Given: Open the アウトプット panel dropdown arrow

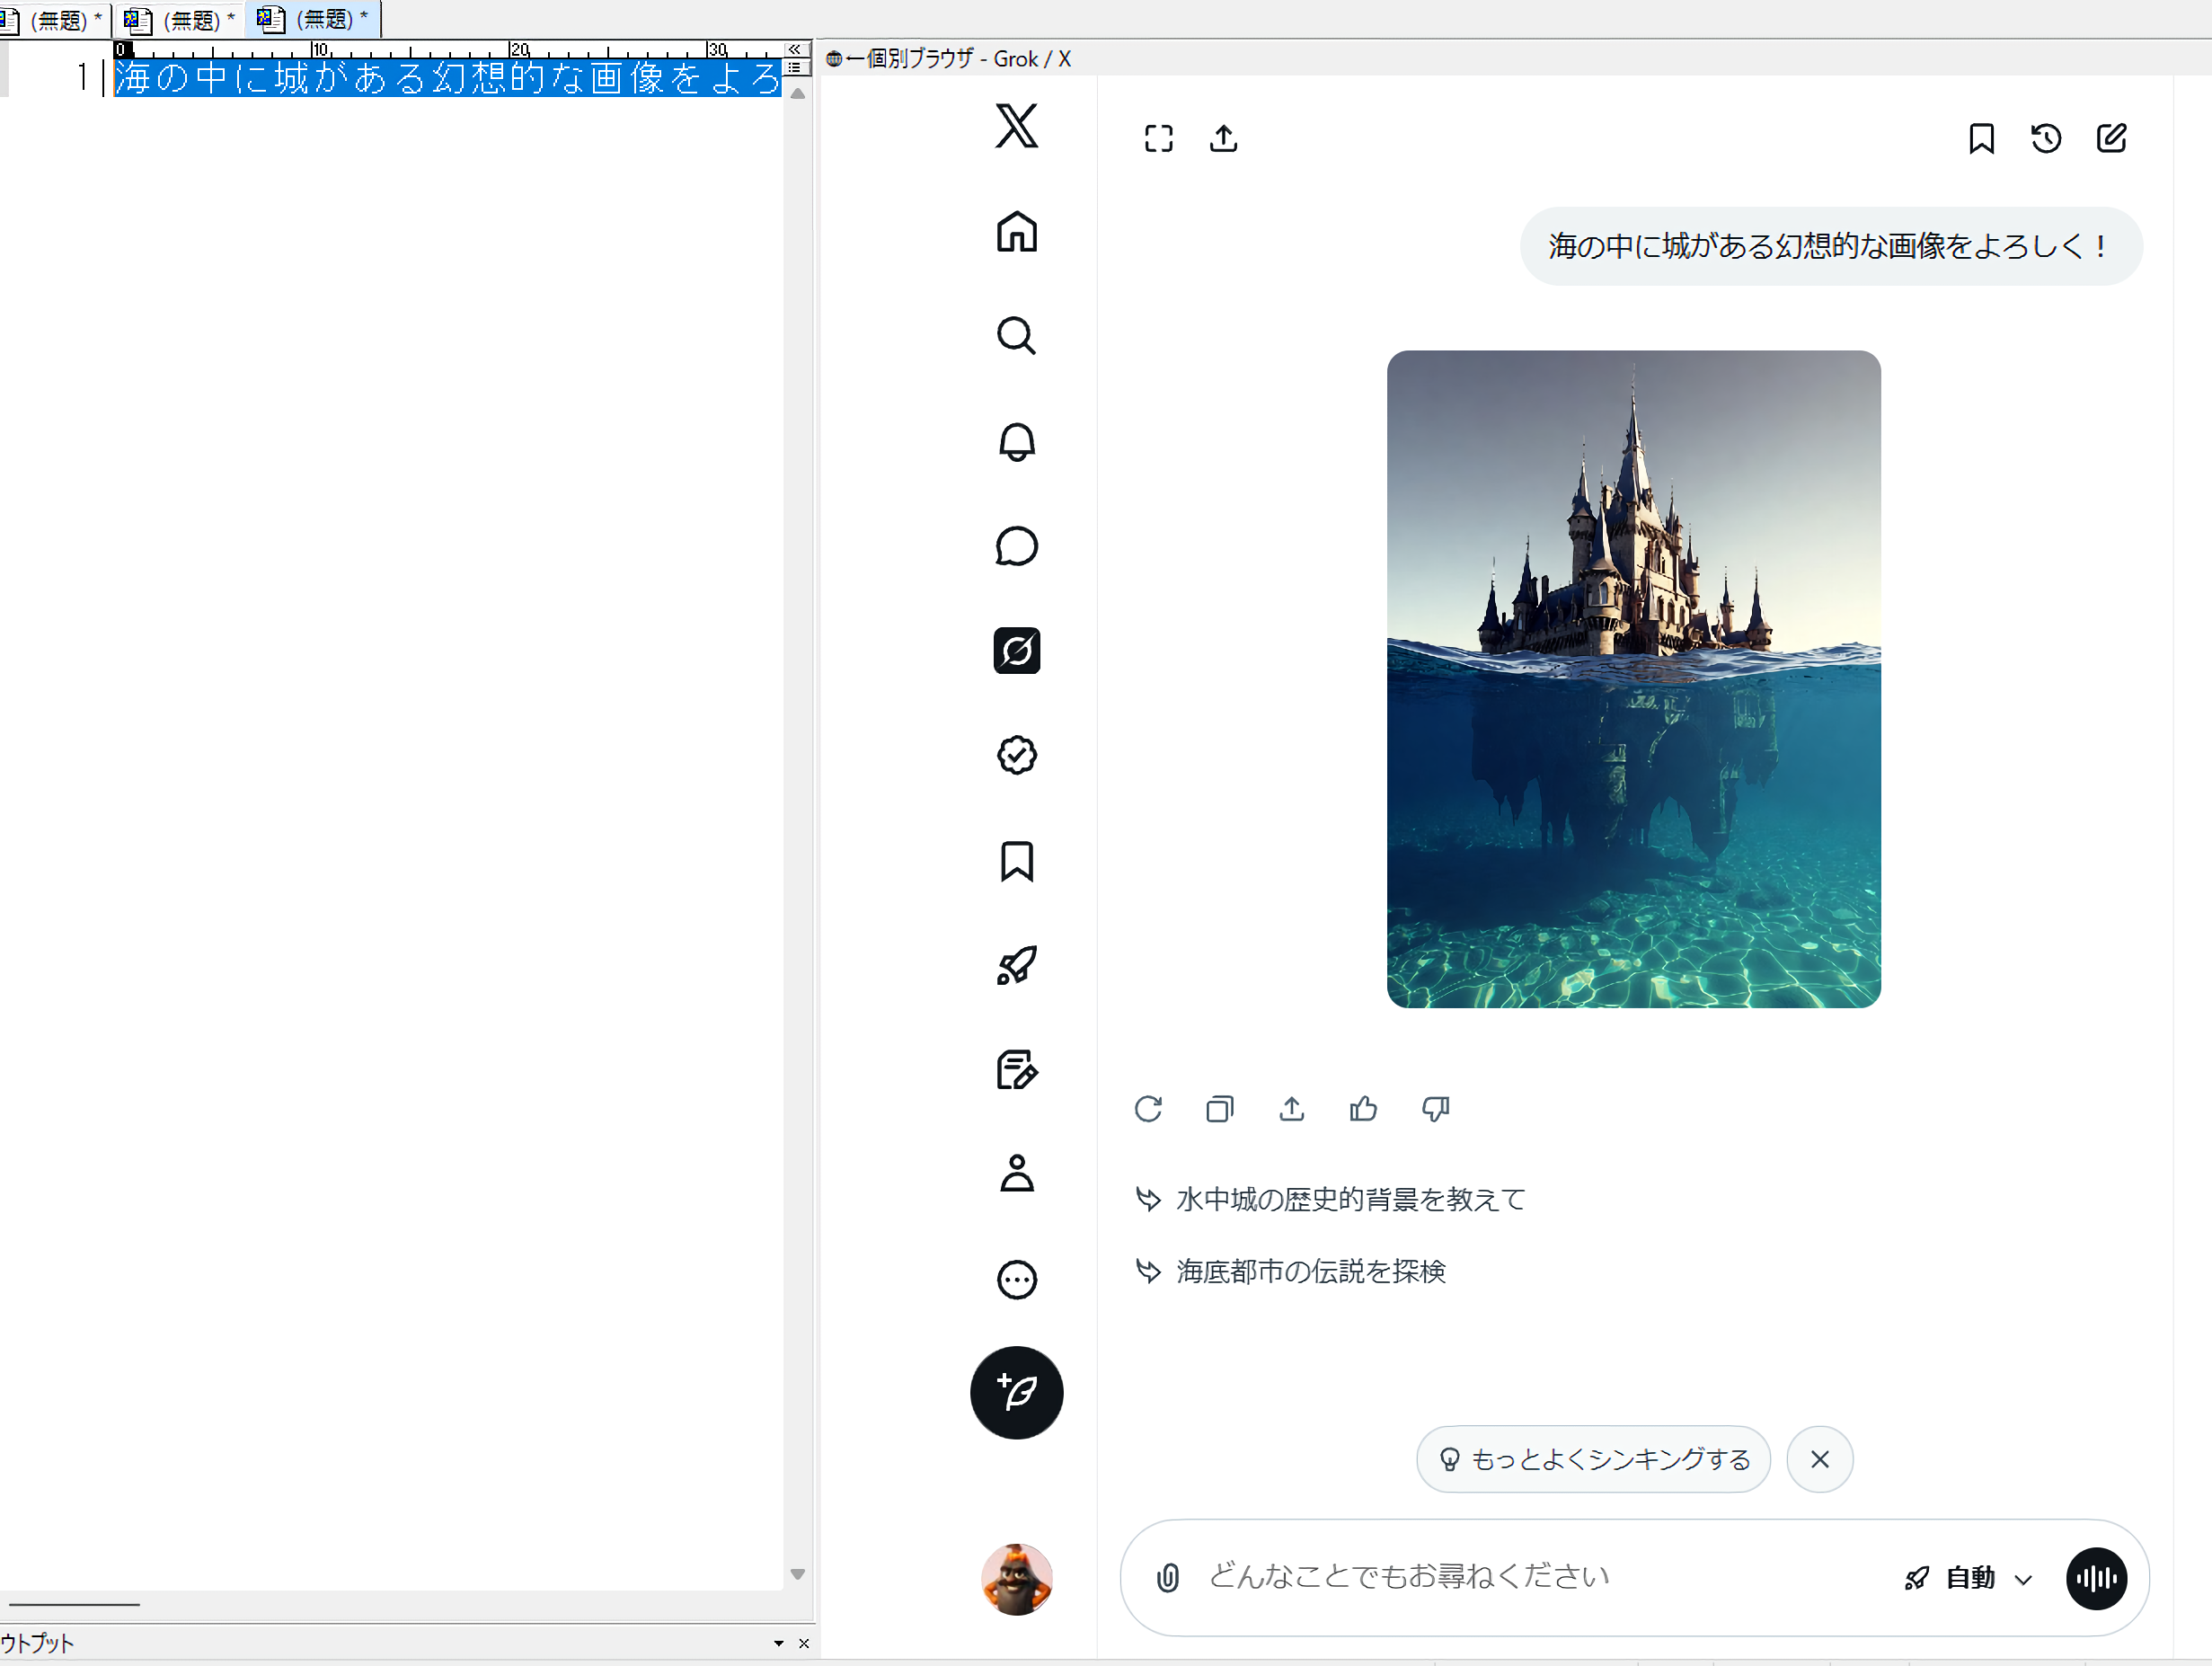Looking at the screenshot, I should (778, 1643).
